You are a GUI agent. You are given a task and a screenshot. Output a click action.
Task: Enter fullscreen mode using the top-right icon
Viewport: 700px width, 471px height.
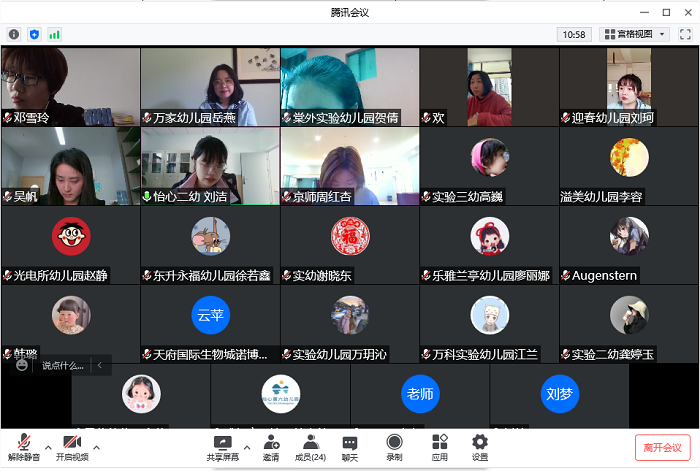click(x=685, y=34)
